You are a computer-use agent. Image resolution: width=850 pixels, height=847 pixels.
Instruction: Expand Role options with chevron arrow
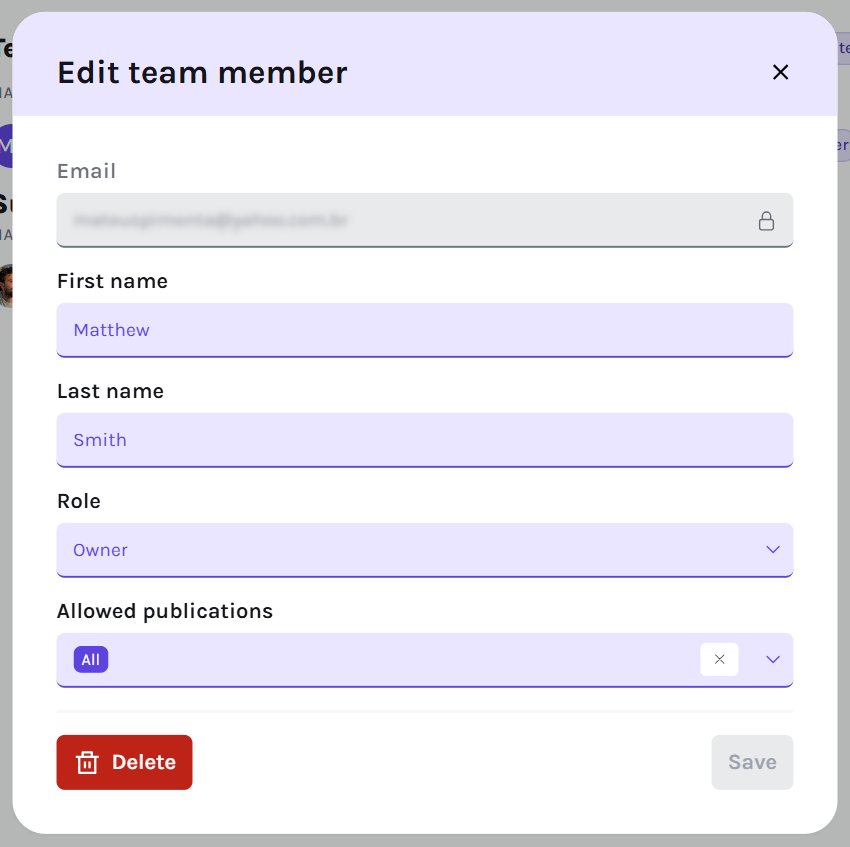pyautogui.click(x=772, y=550)
